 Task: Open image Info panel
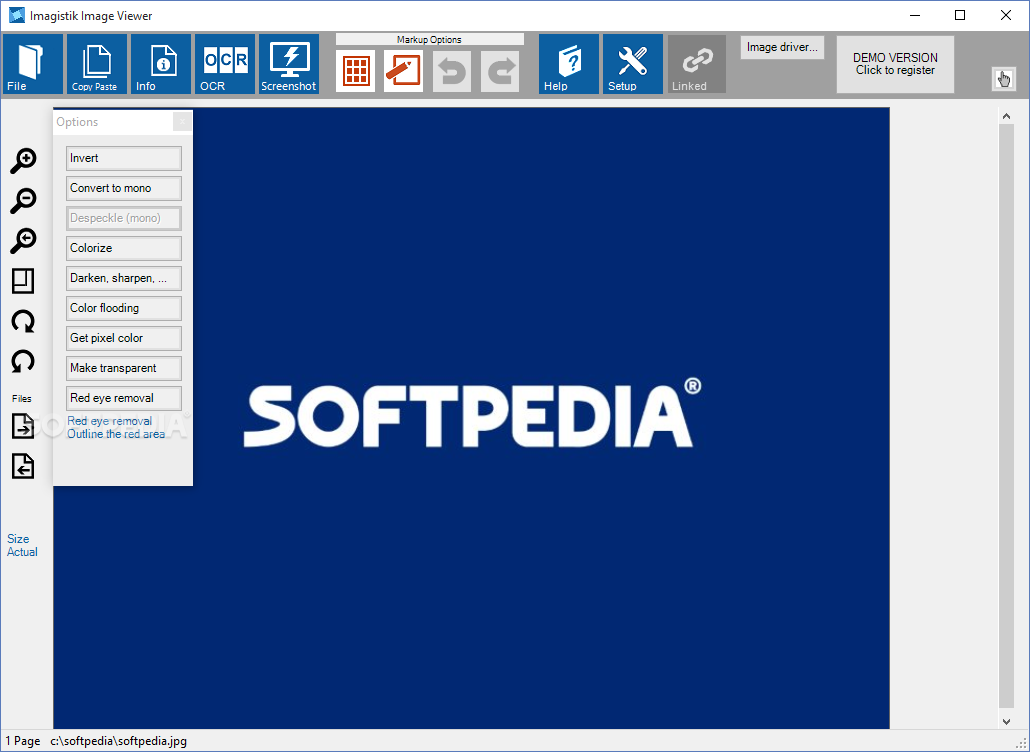[161, 64]
